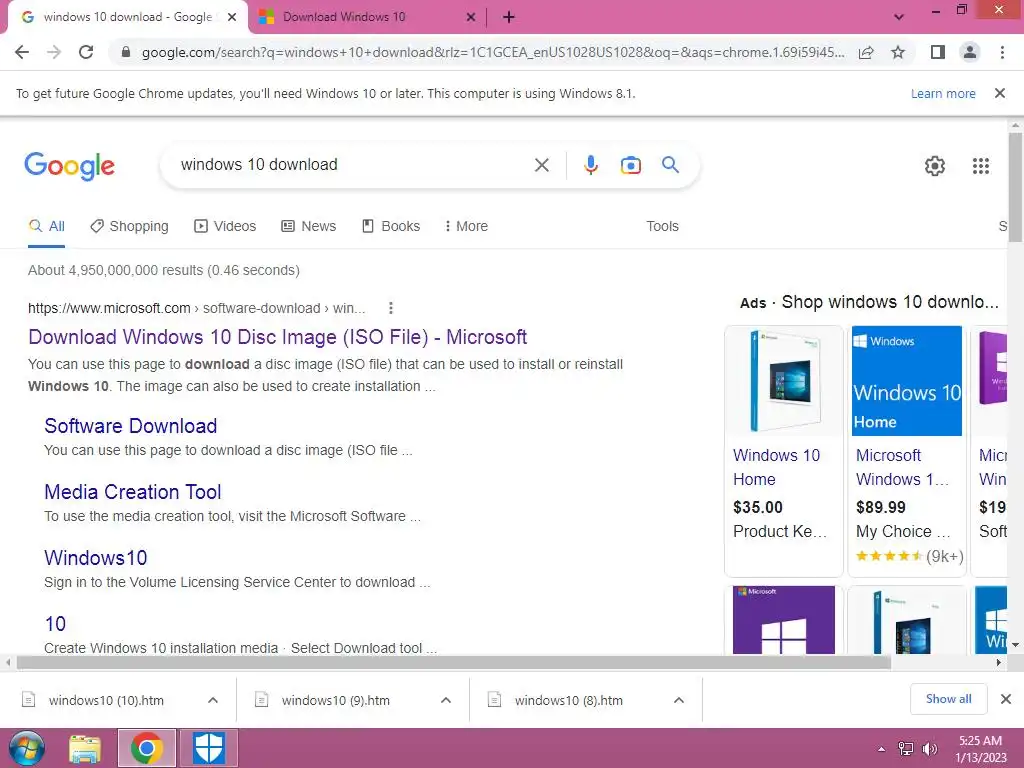Image resolution: width=1024 pixels, height=768 pixels.
Task: Open the Windows10 sitelink
Action: [95, 558]
